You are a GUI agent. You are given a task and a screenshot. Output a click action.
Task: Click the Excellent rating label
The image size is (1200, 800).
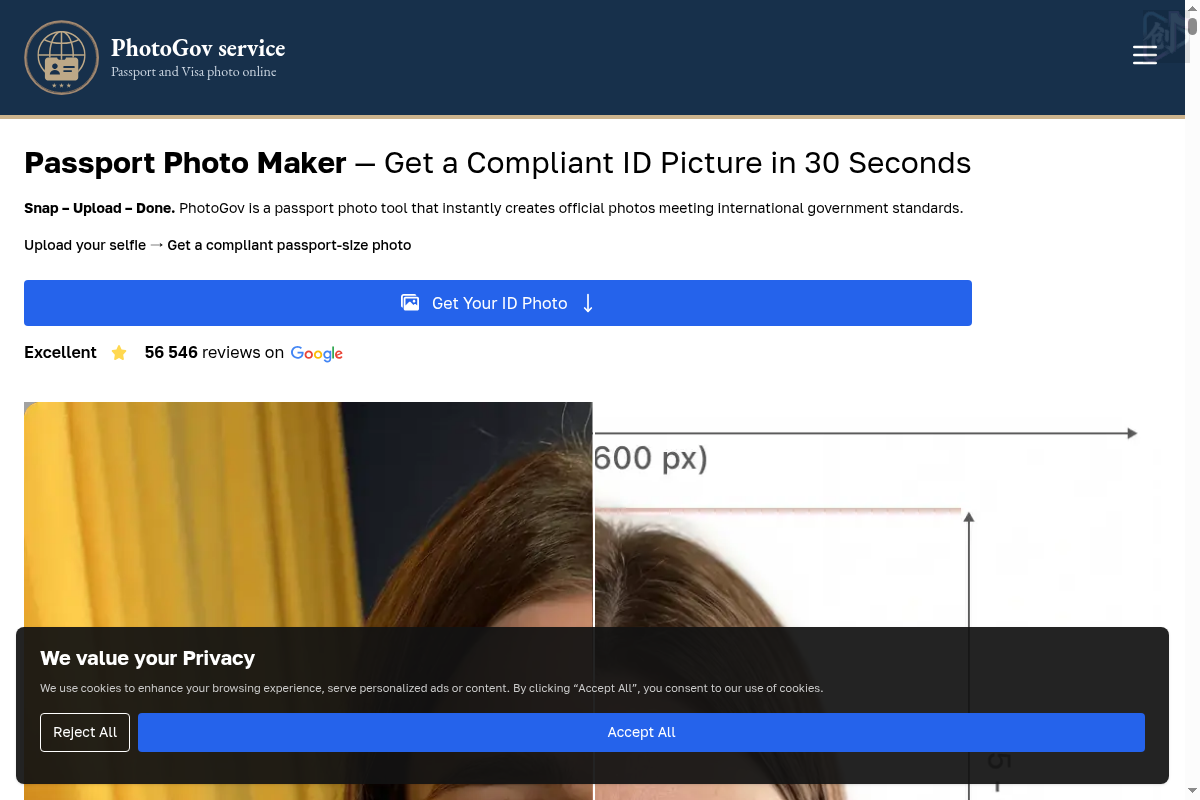coord(60,353)
